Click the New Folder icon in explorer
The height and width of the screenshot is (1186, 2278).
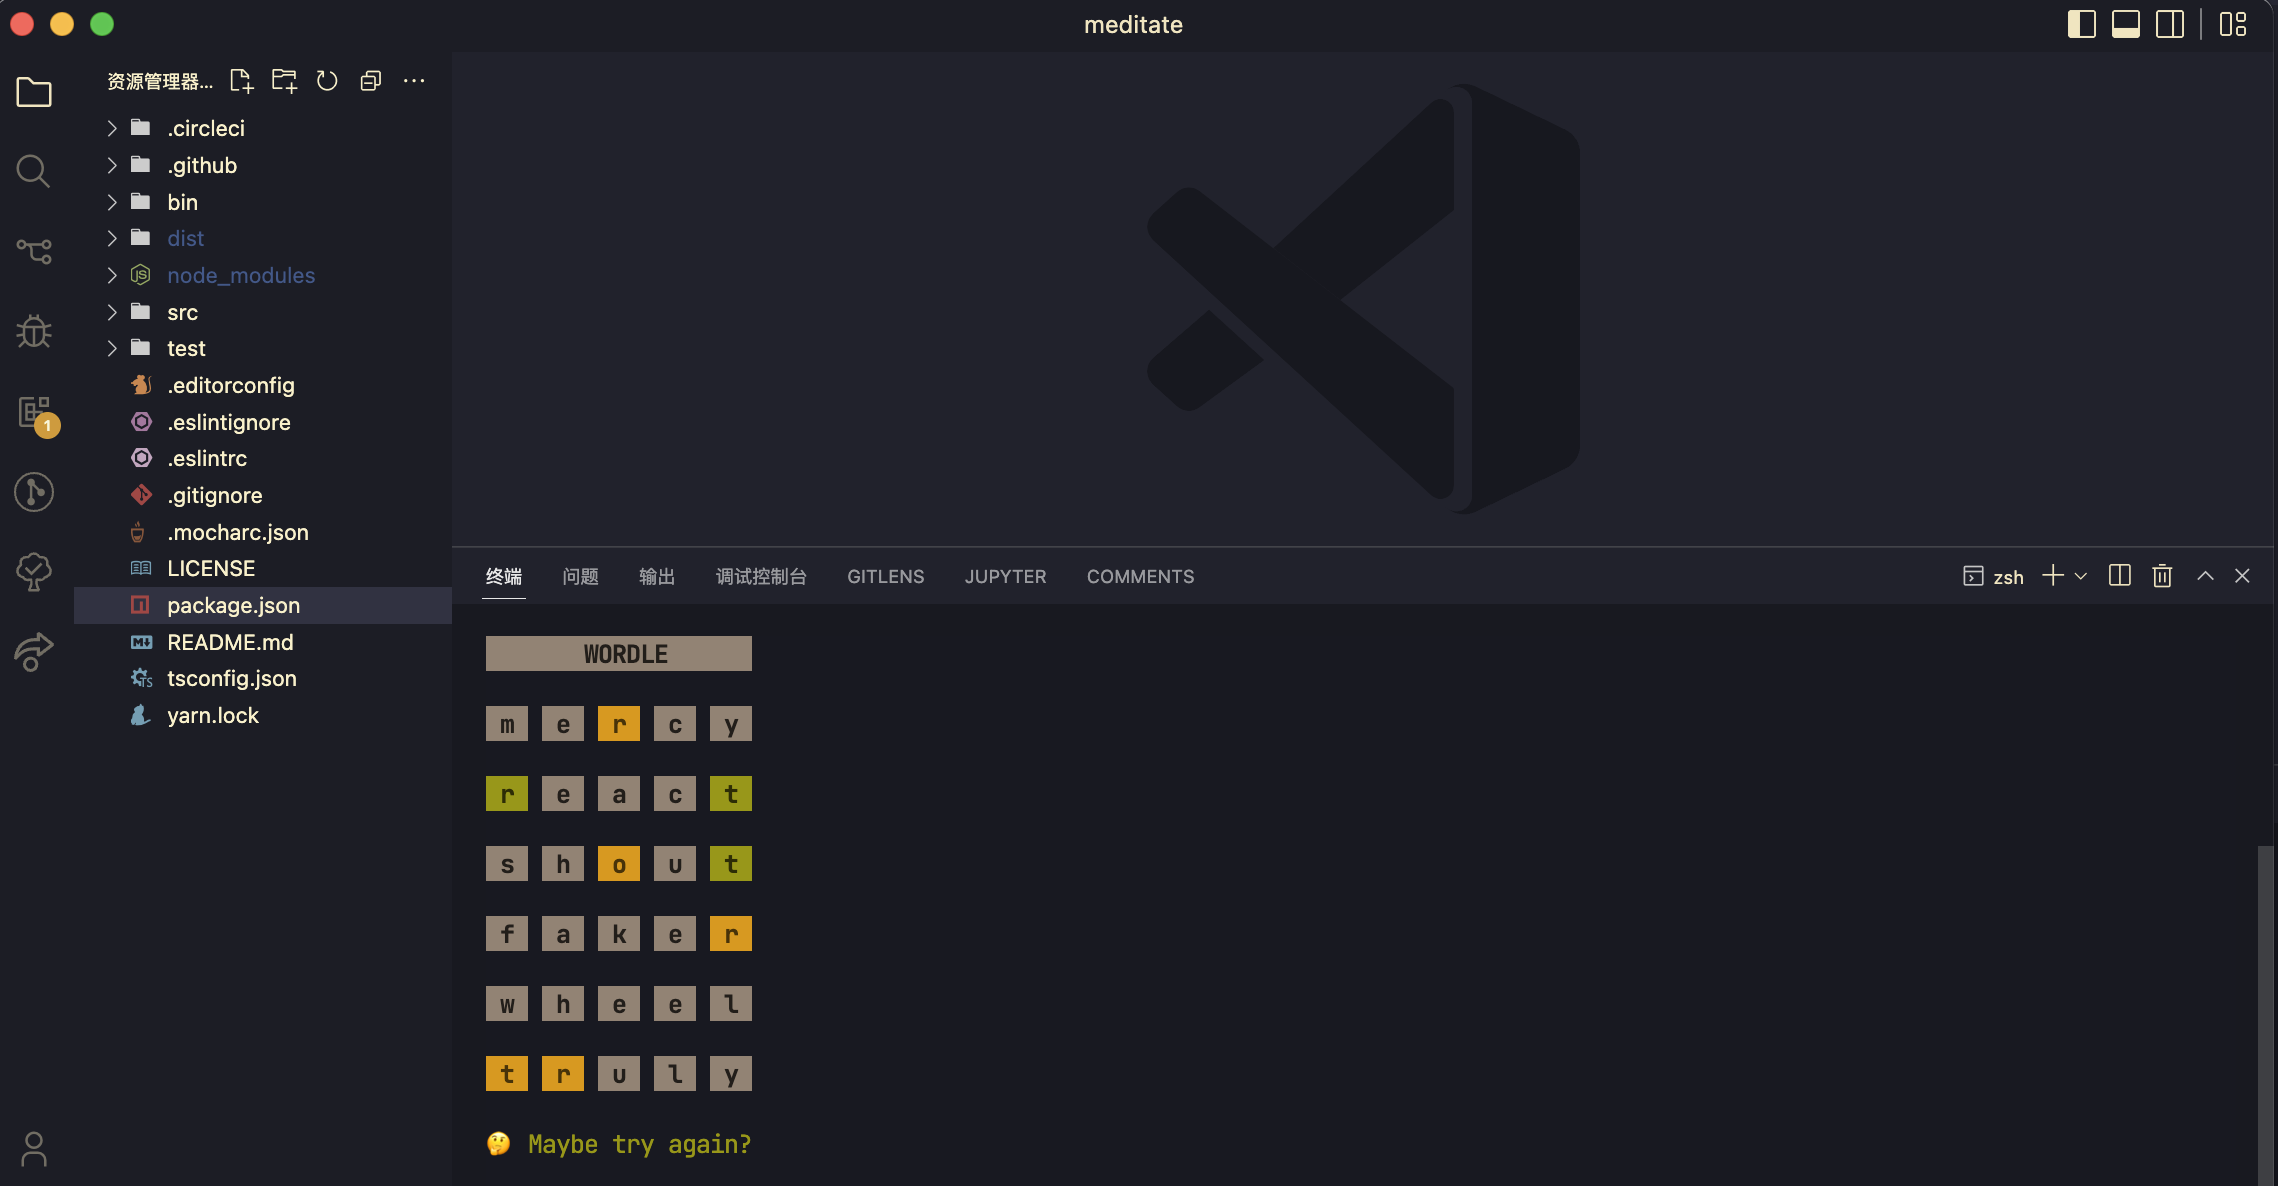[284, 81]
